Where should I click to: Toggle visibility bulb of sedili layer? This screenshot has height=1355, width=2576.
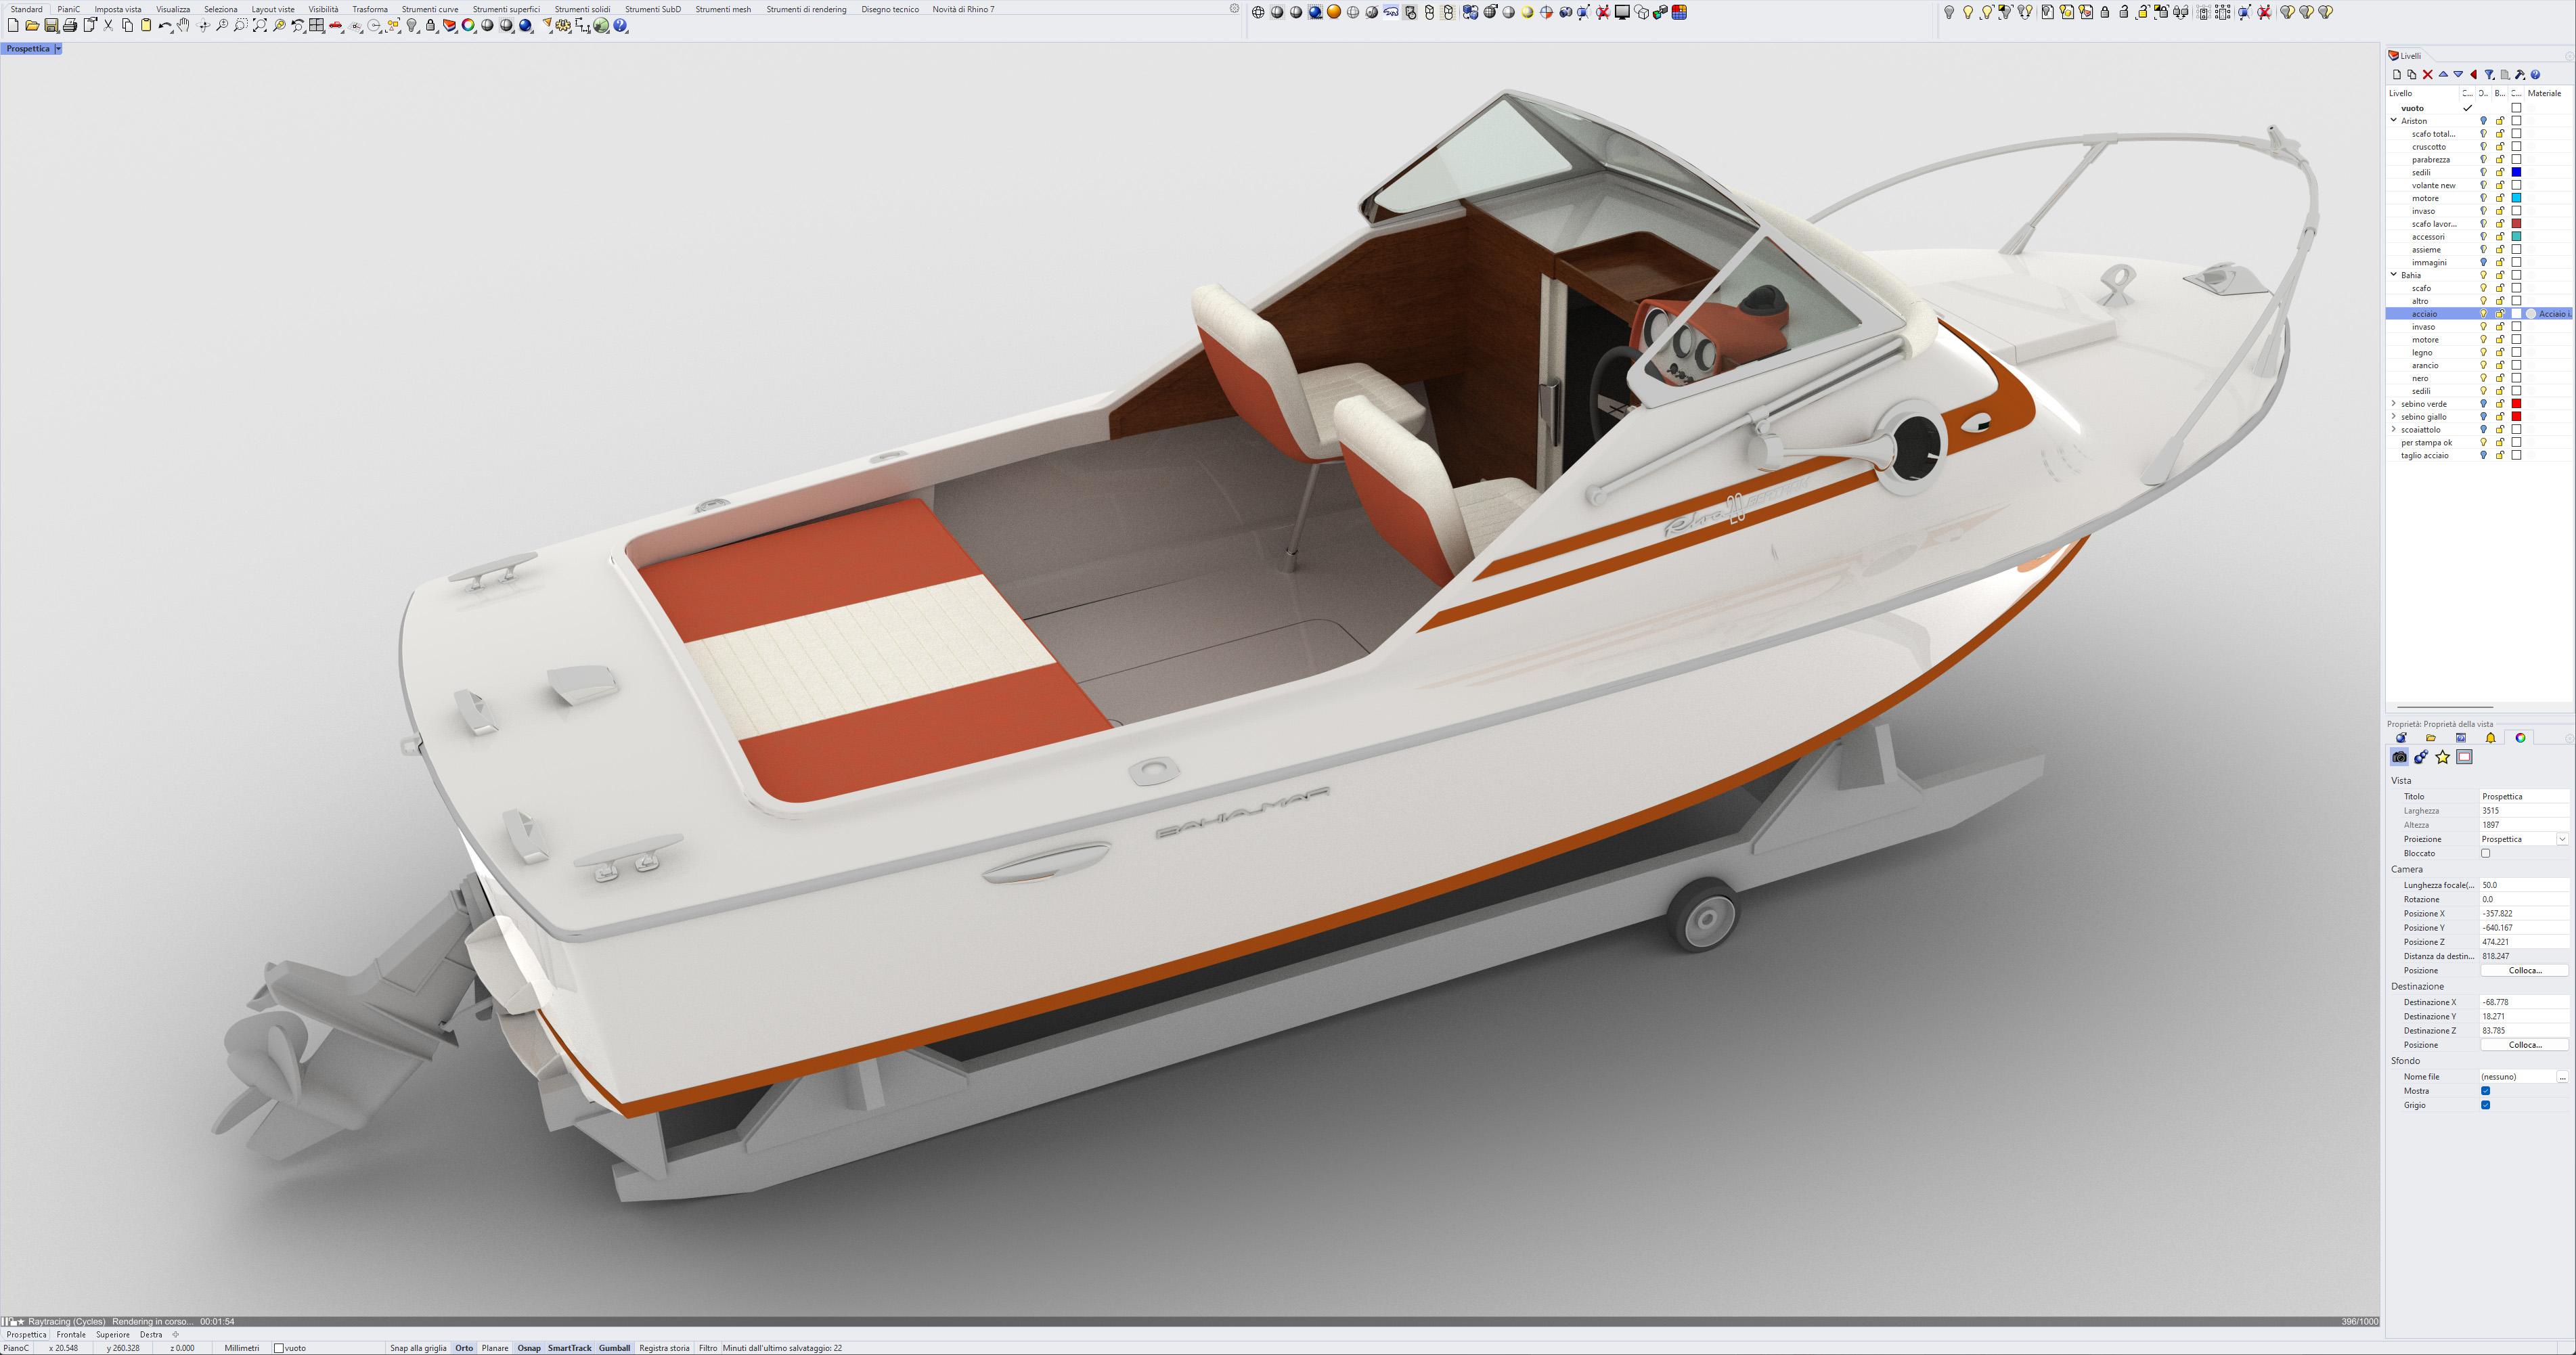tap(2483, 172)
